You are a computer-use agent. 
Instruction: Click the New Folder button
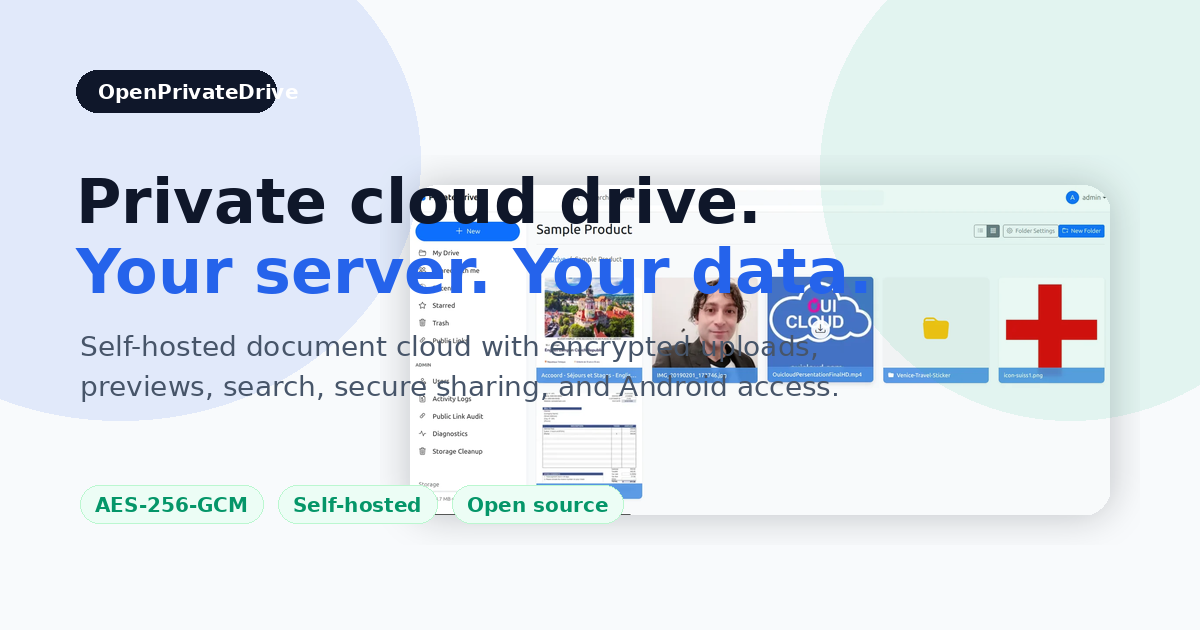[x=1082, y=231]
